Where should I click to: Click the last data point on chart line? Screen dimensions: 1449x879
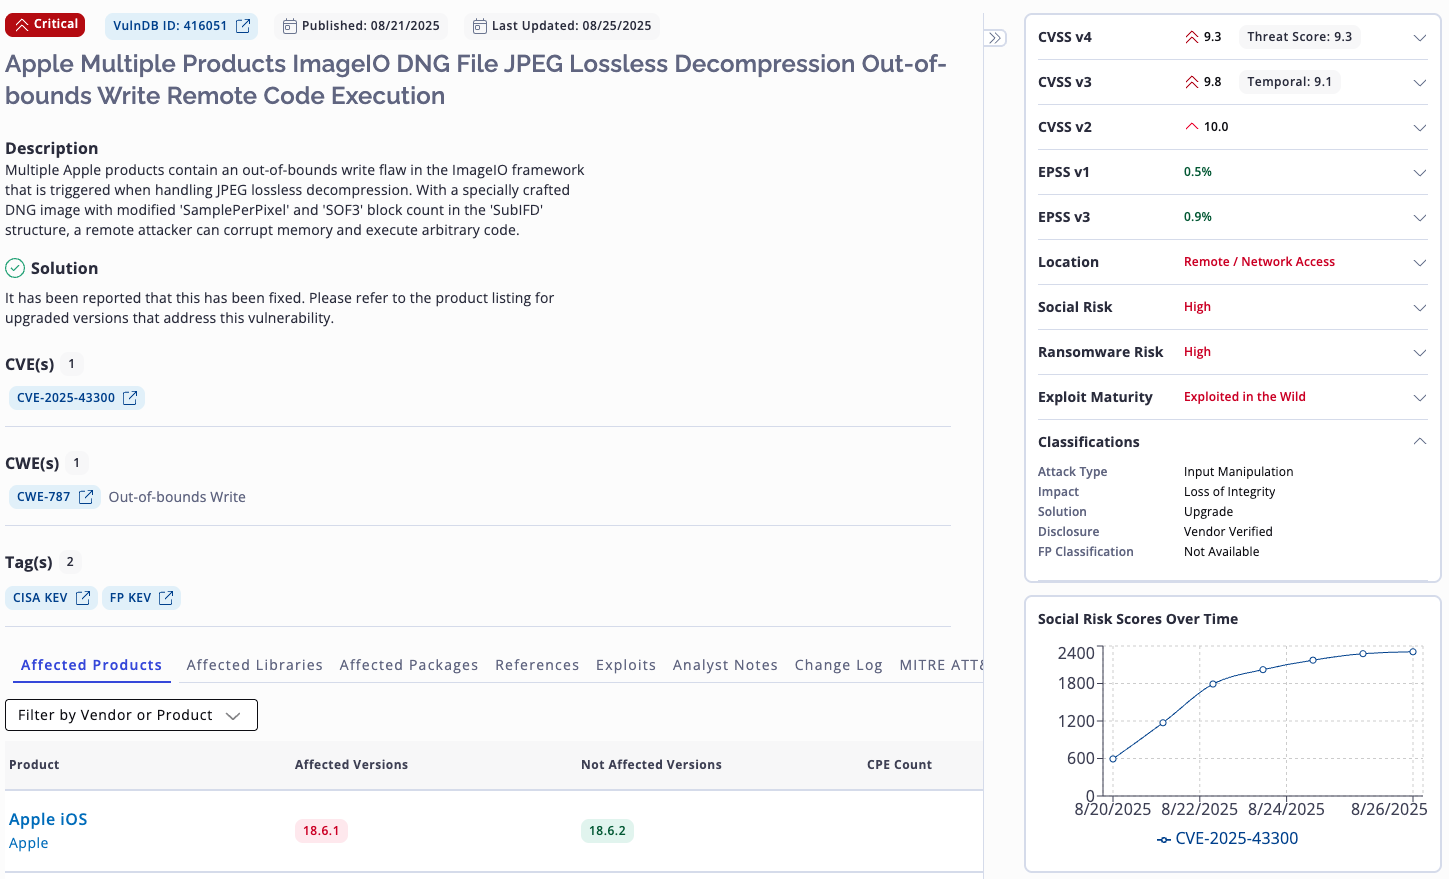pyautogui.click(x=1413, y=652)
